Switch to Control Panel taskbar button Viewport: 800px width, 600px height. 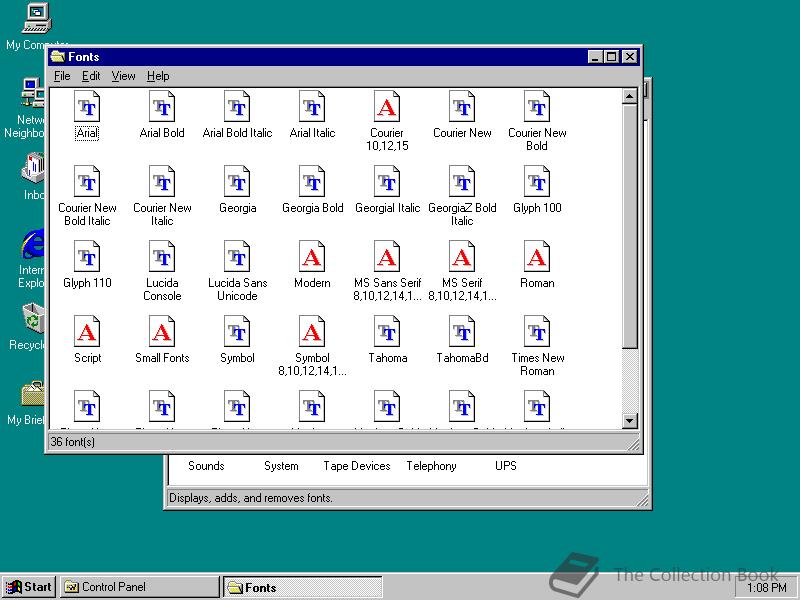click(x=139, y=587)
